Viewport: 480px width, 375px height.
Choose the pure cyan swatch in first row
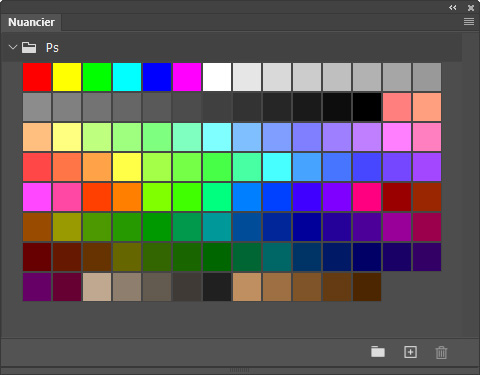127,77
